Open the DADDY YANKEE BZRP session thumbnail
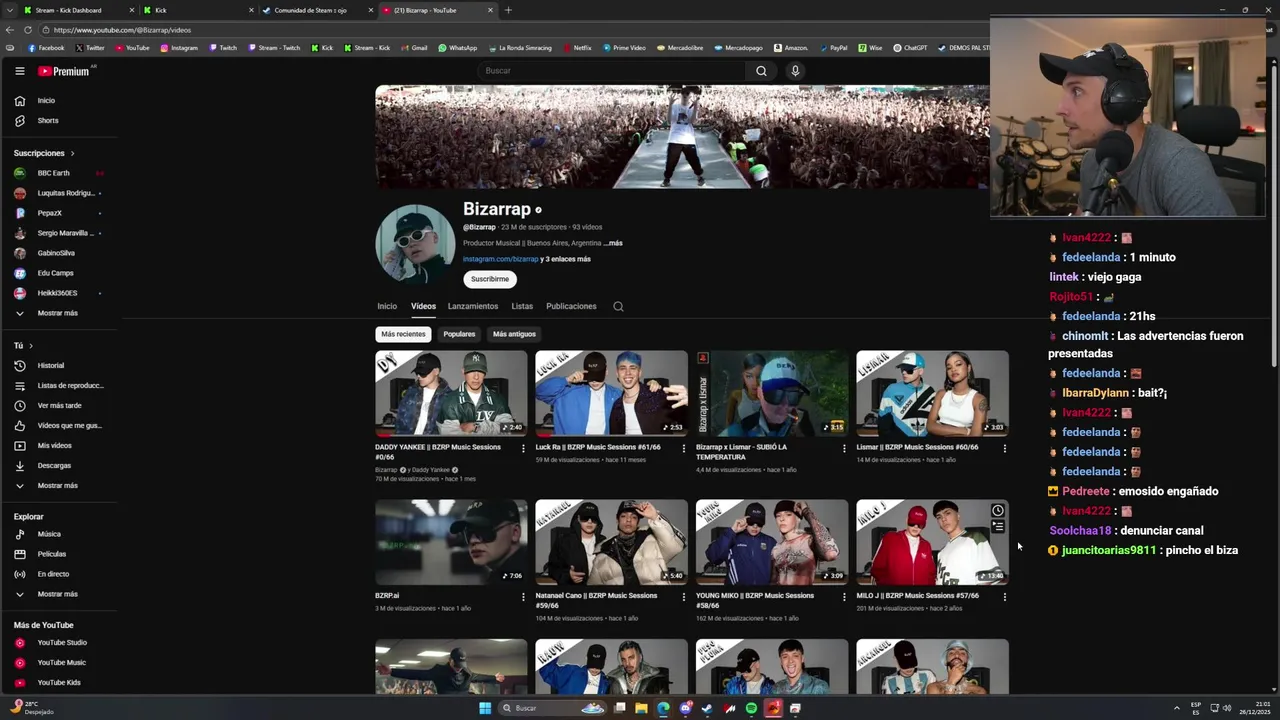This screenshot has width=1280, height=720. click(451, 393)
